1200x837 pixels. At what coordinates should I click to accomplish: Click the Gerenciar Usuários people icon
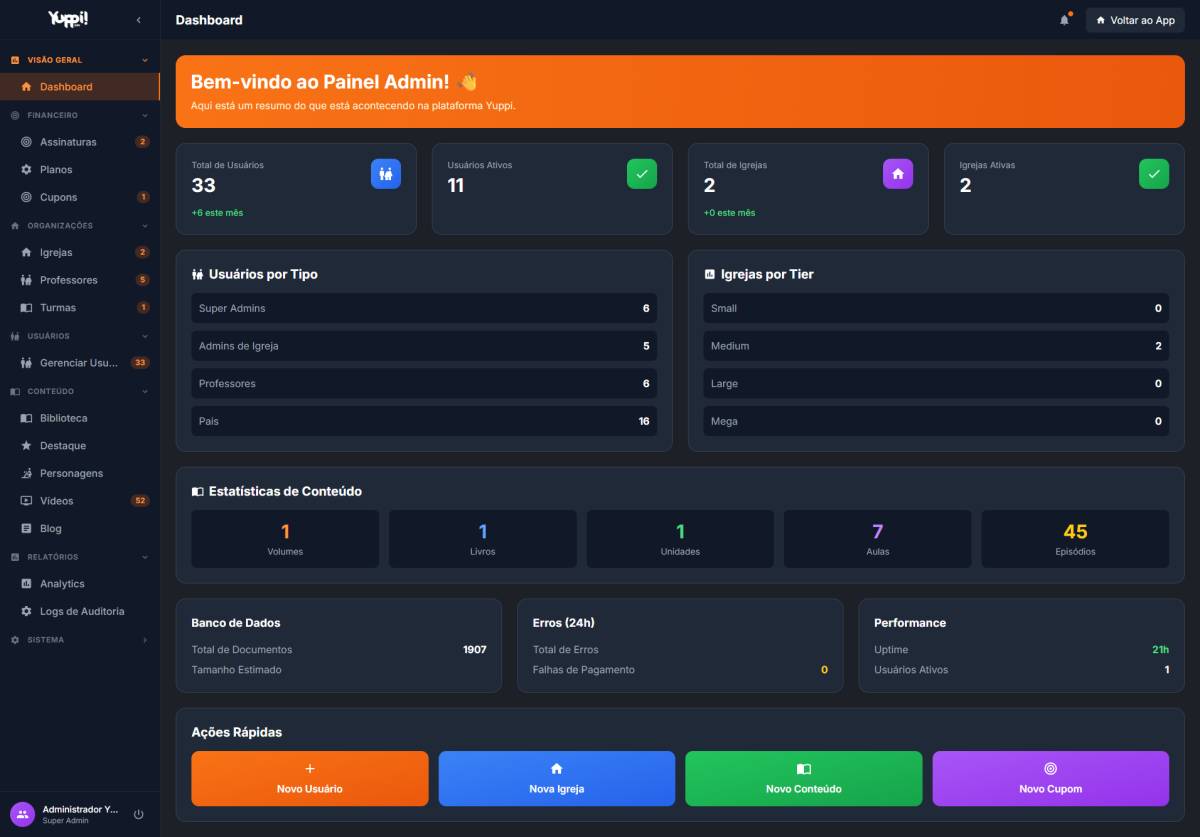point(27,363)
